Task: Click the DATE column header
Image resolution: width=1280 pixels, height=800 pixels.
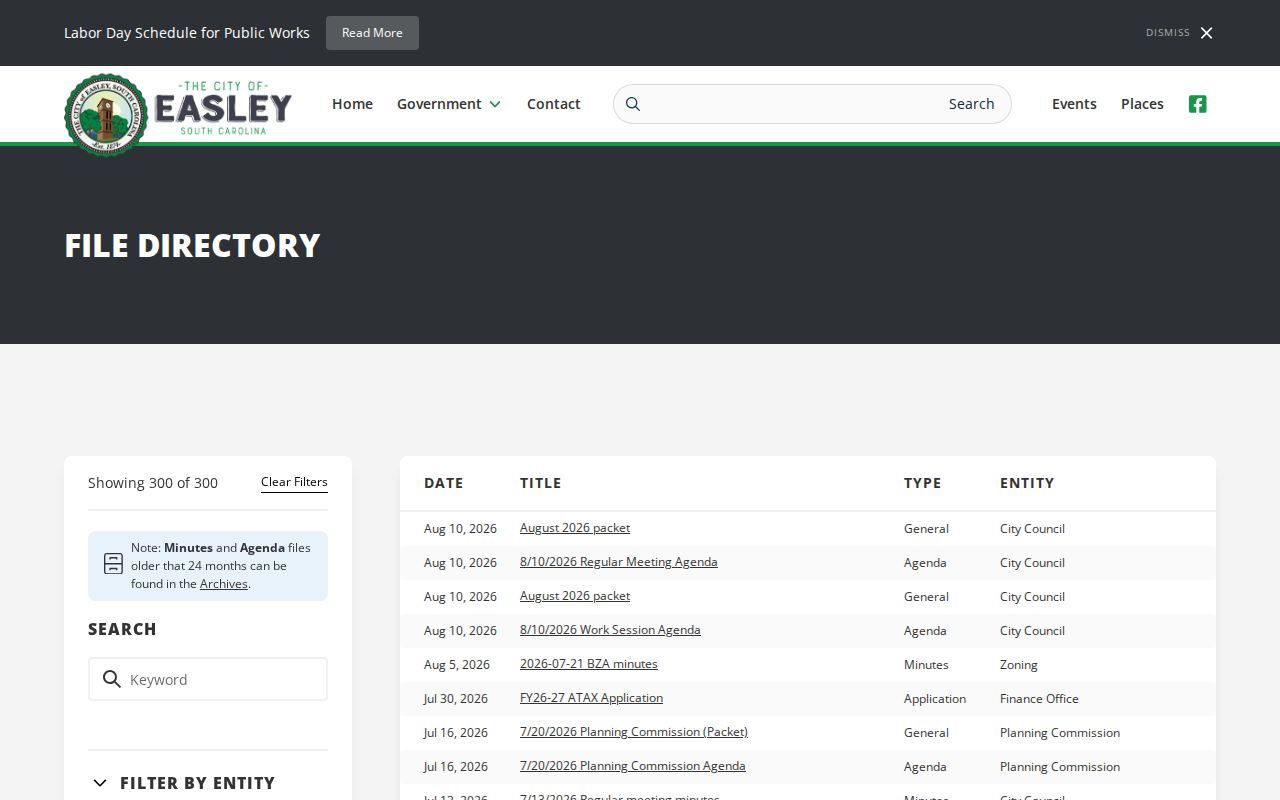Action: click(x=443, y=483)
